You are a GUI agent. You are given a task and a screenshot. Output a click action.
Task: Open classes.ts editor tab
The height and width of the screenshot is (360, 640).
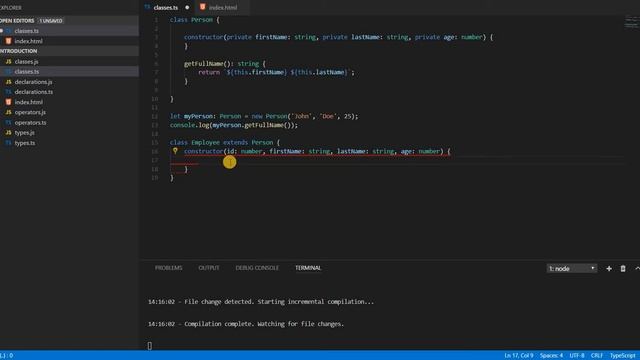(x=165, y=7)
